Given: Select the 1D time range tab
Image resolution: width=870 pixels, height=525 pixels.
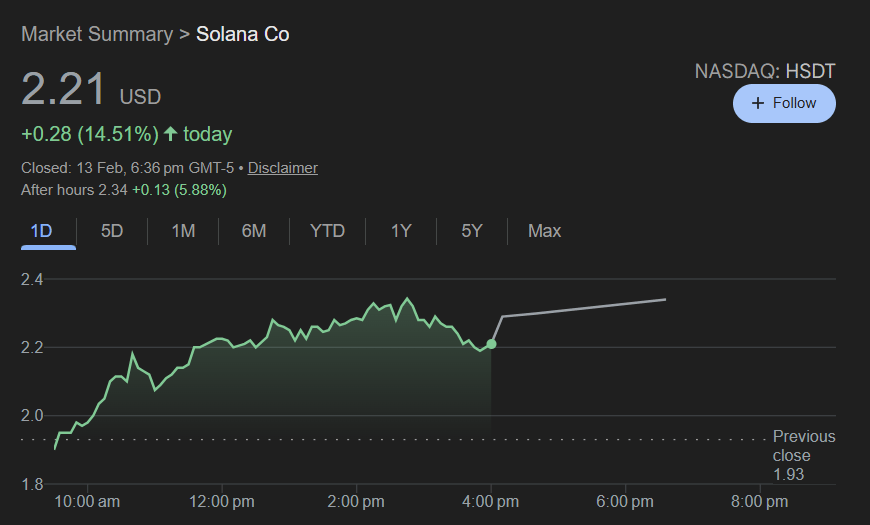Looking at the screenshot, I should (41, 231).
